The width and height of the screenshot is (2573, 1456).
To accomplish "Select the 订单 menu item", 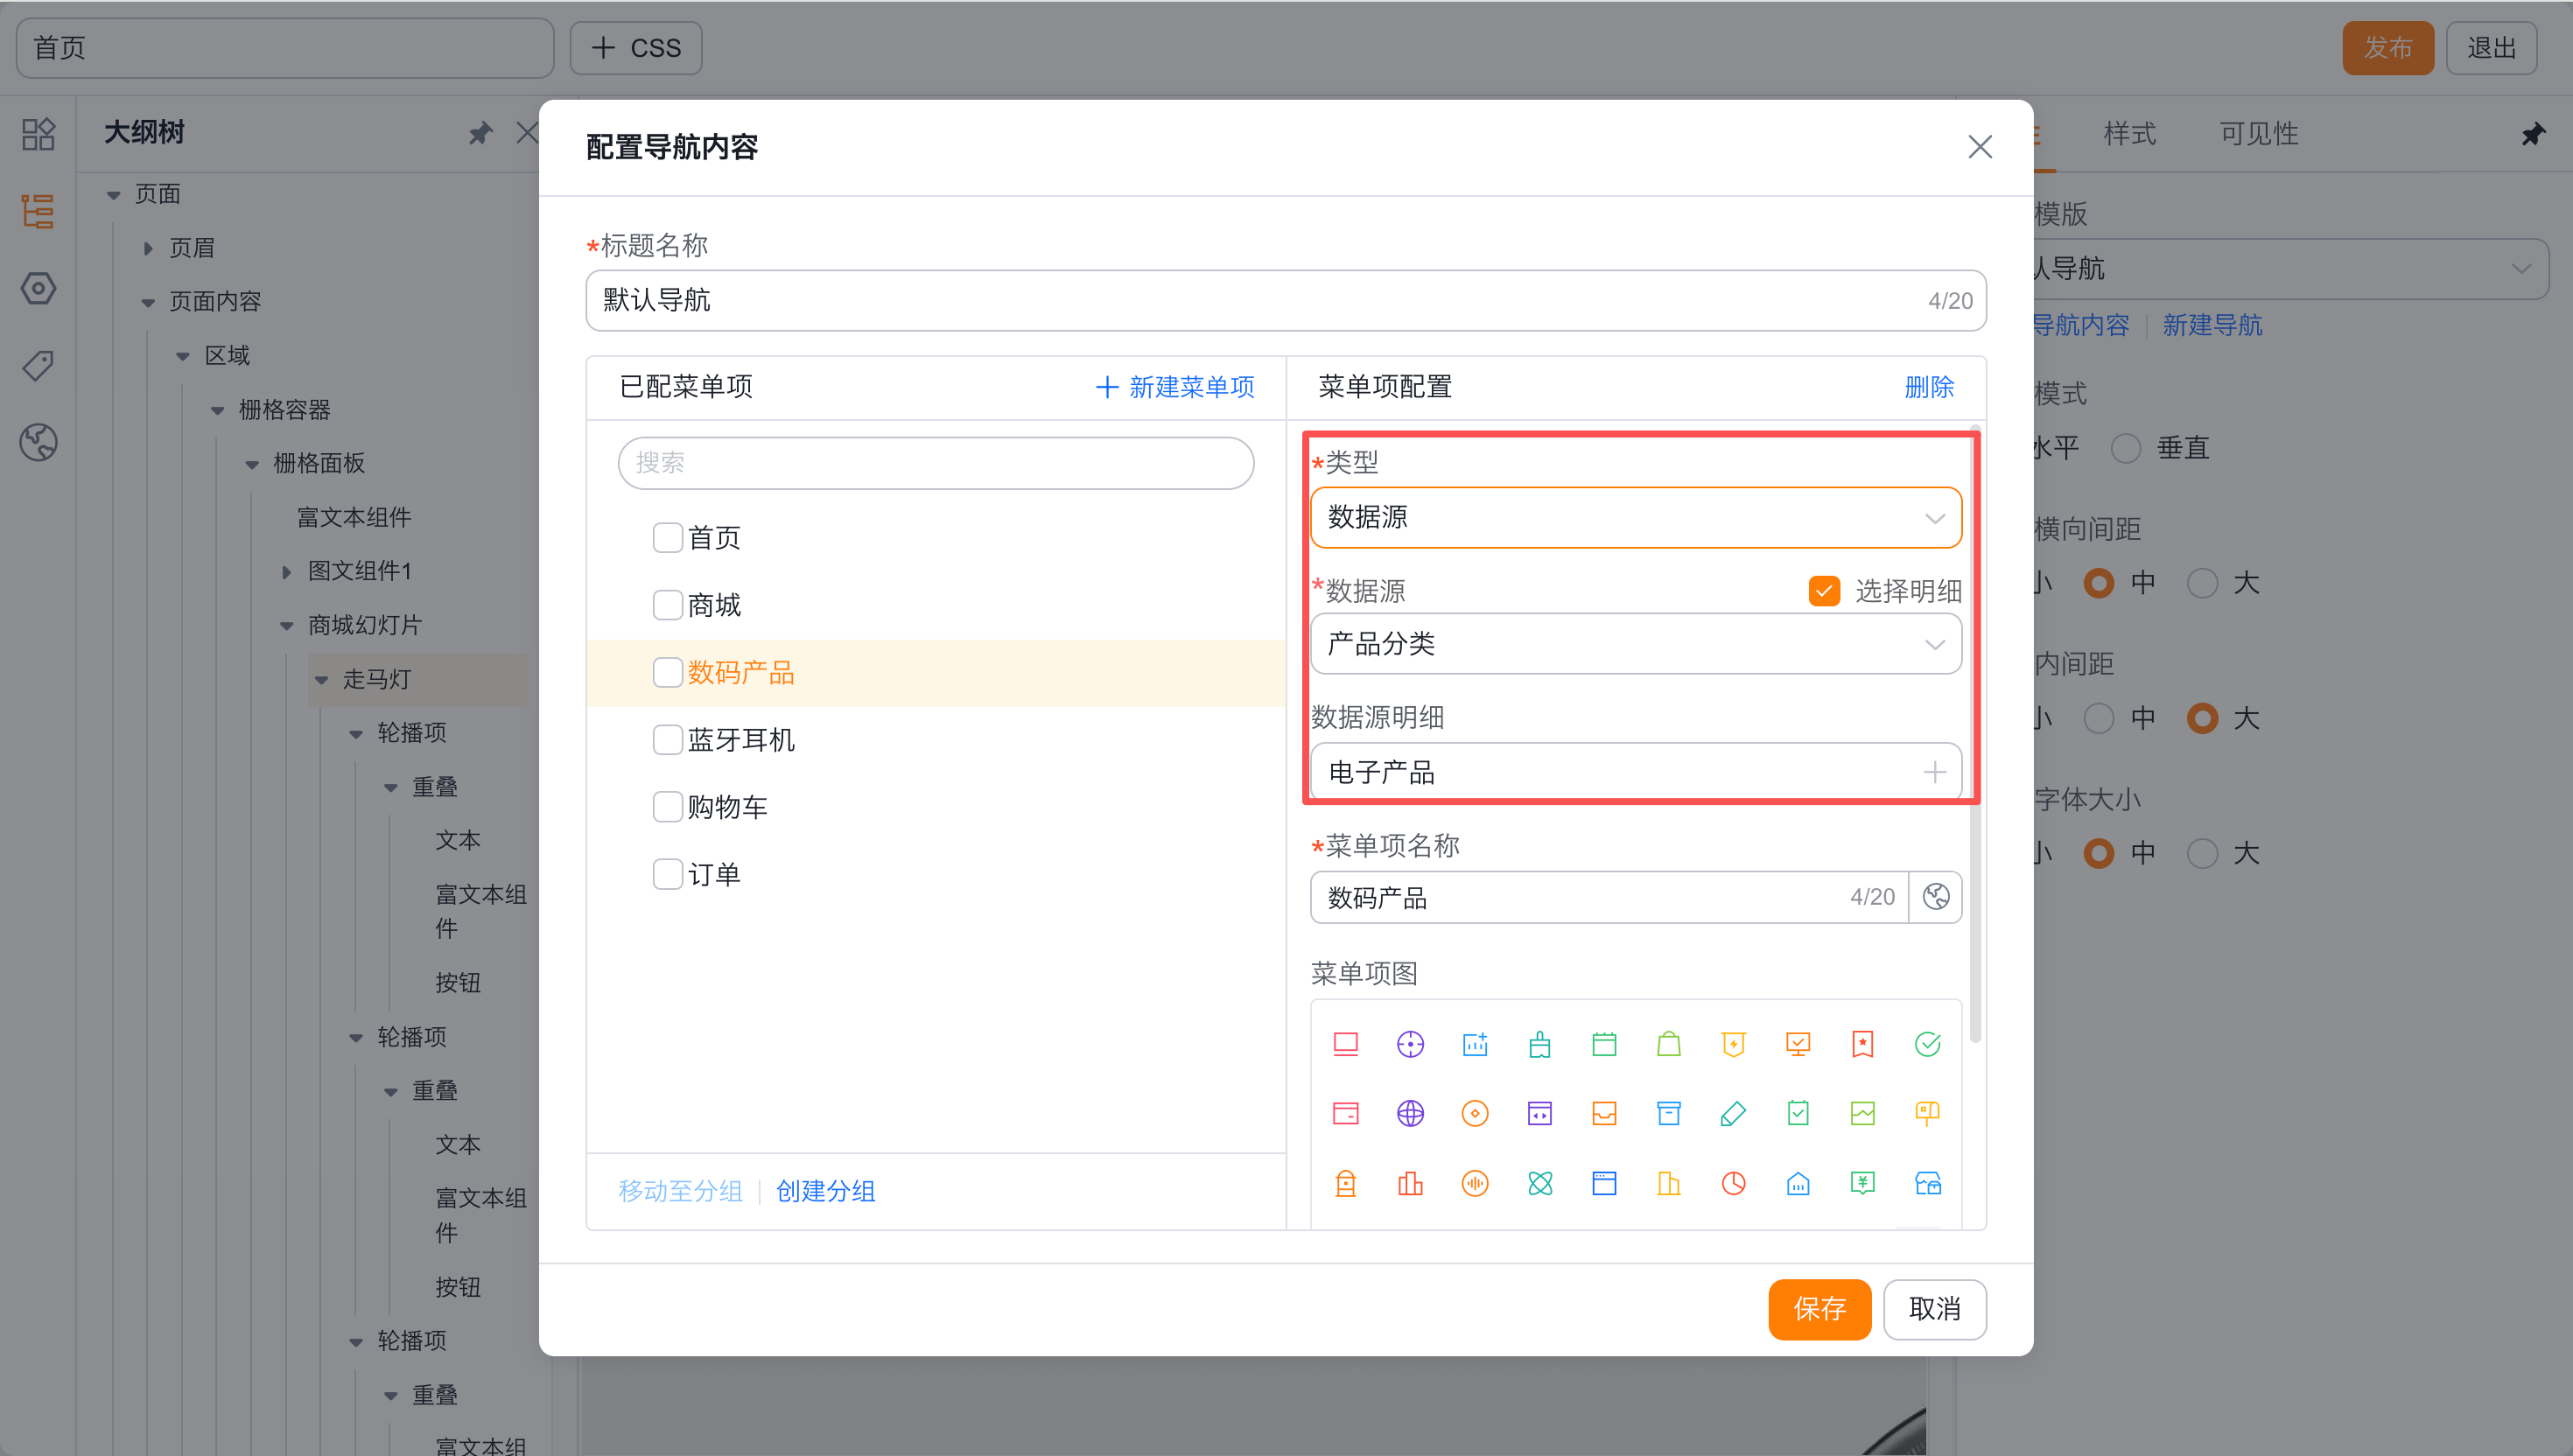I will tap(714, 875).
